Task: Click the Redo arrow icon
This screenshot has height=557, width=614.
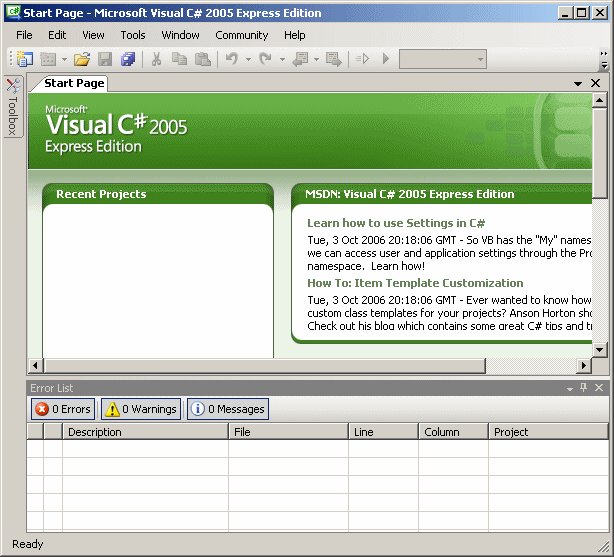Action: pyautogui.click(x=265, y=59)
